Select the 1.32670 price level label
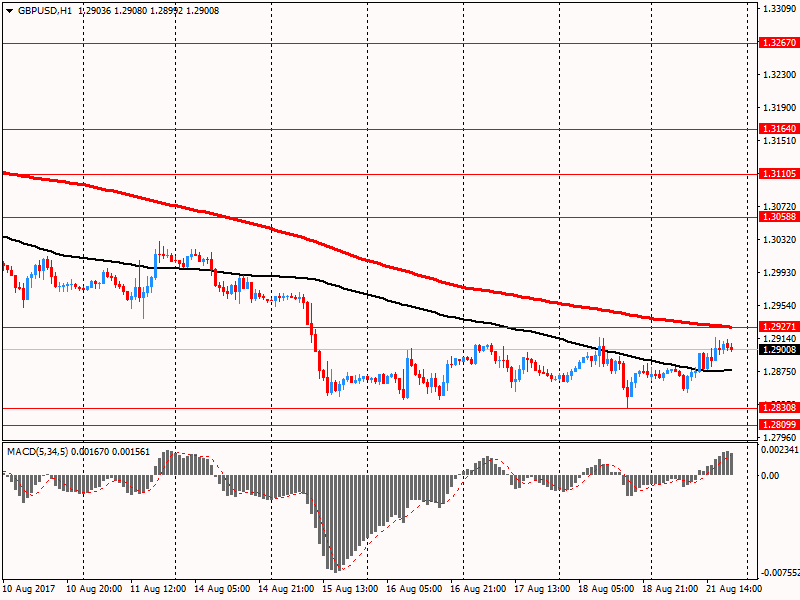 click(x=779, y=43)
